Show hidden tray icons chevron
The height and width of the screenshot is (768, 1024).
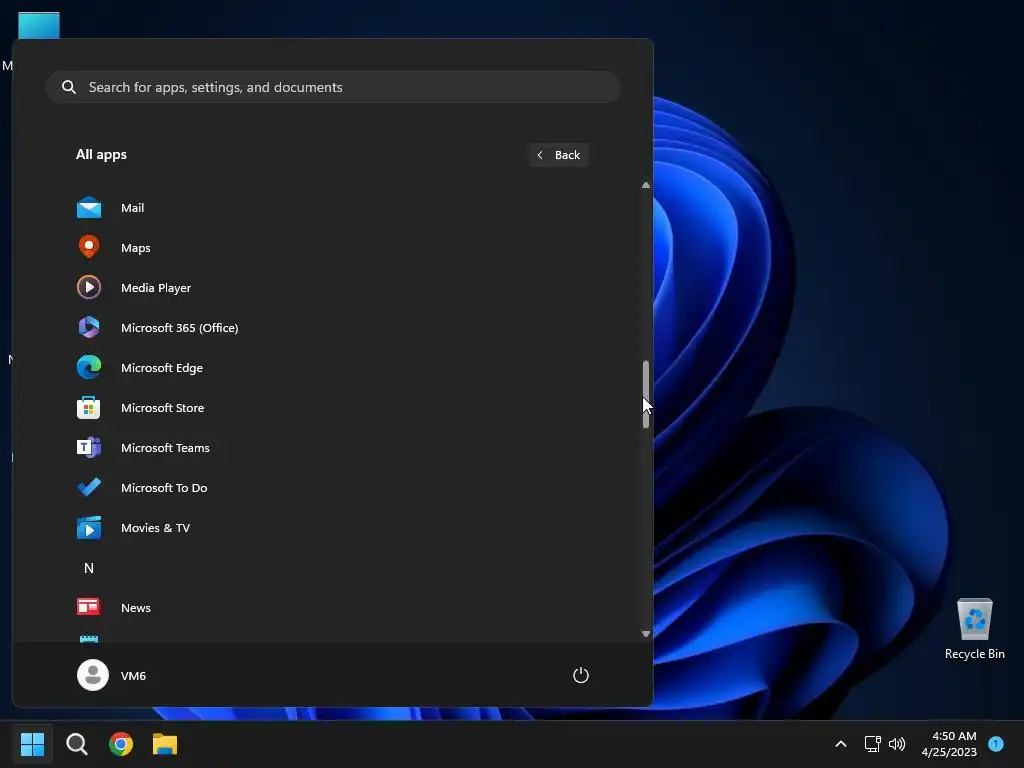pos(841,744)
